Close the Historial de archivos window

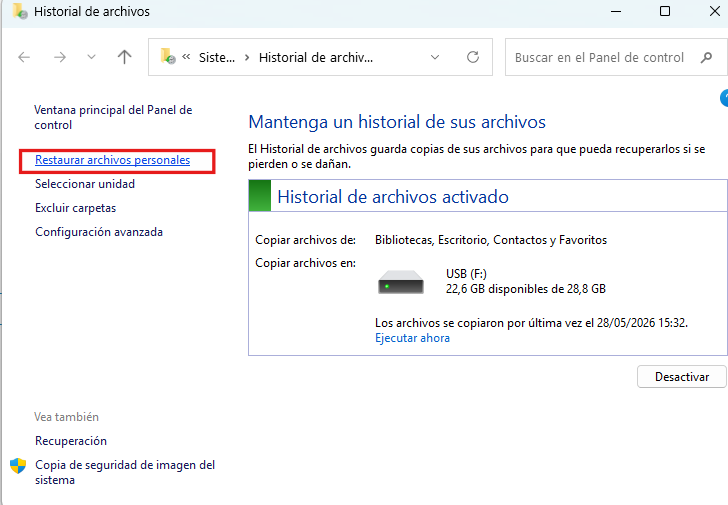tap(715, 11)
